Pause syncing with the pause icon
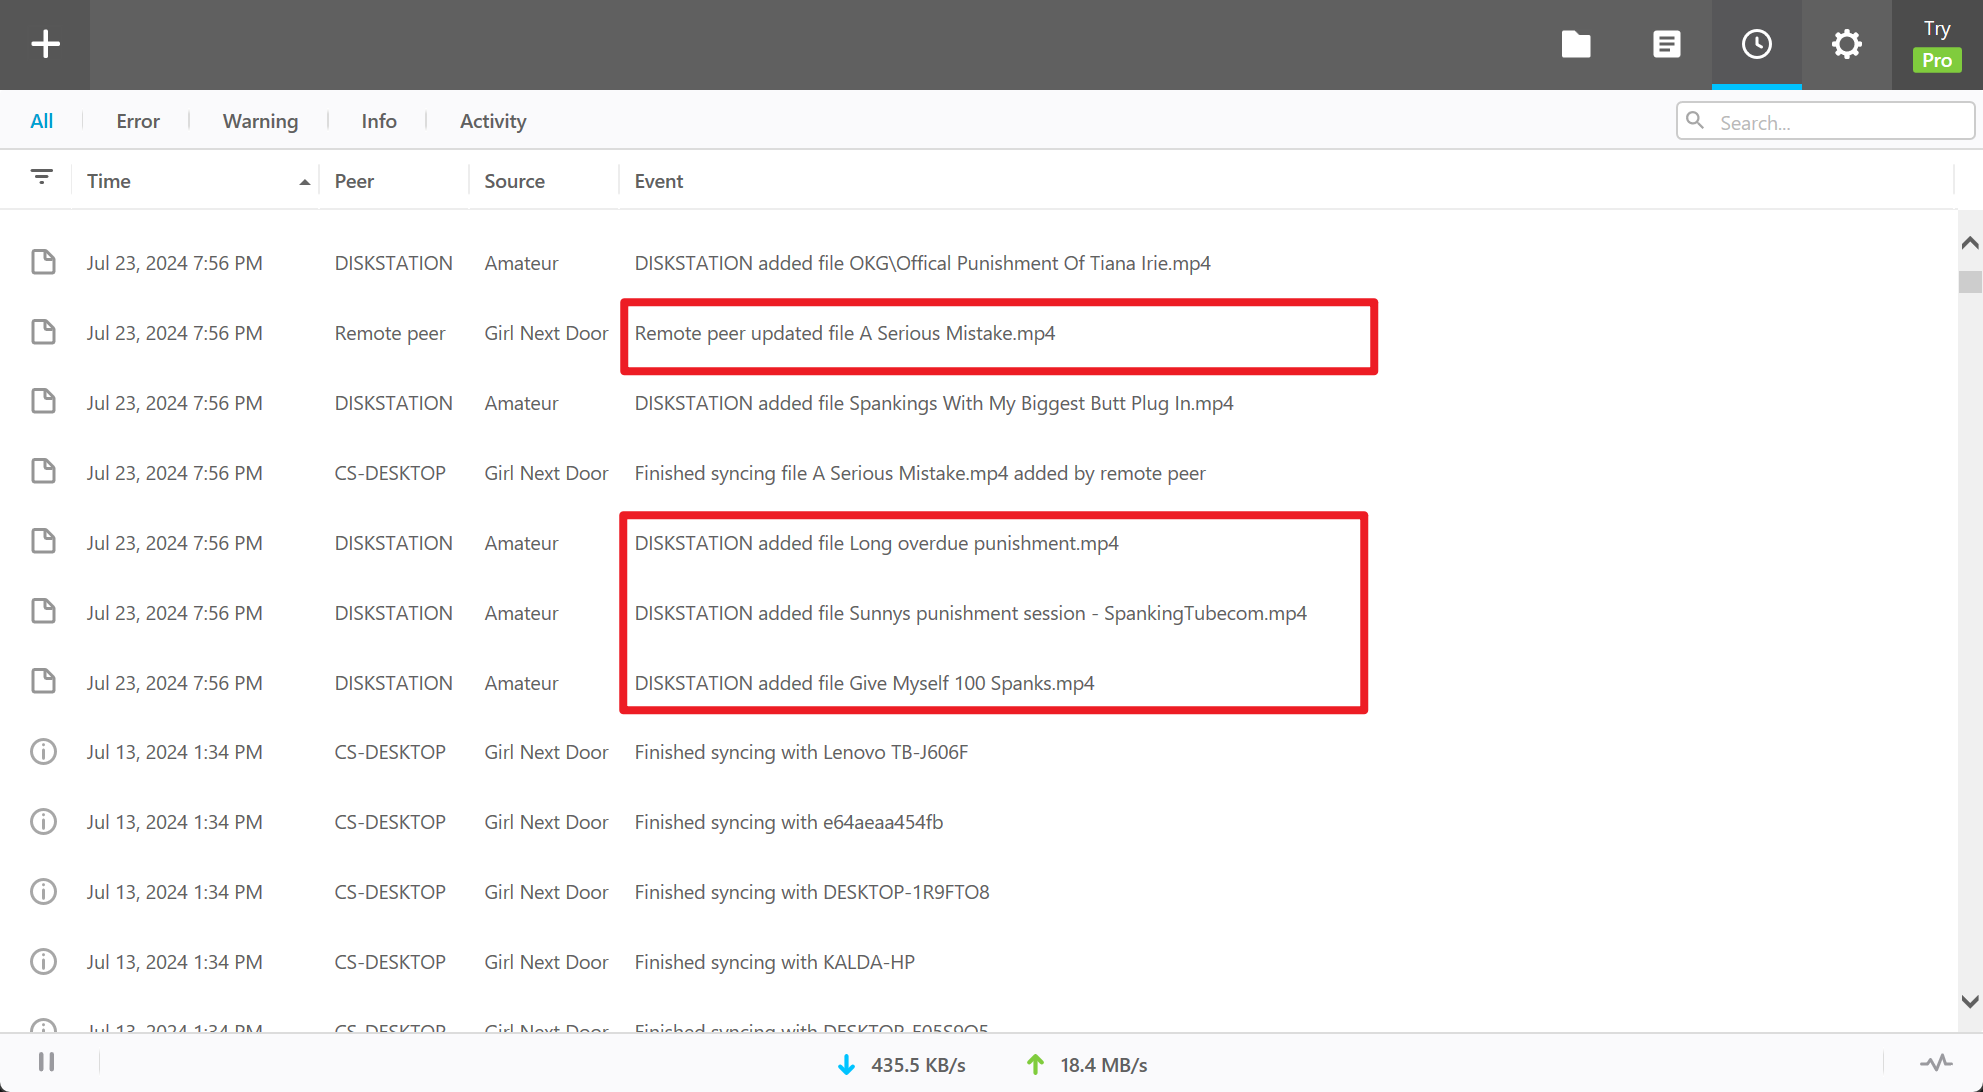 tap(46, 1062)
